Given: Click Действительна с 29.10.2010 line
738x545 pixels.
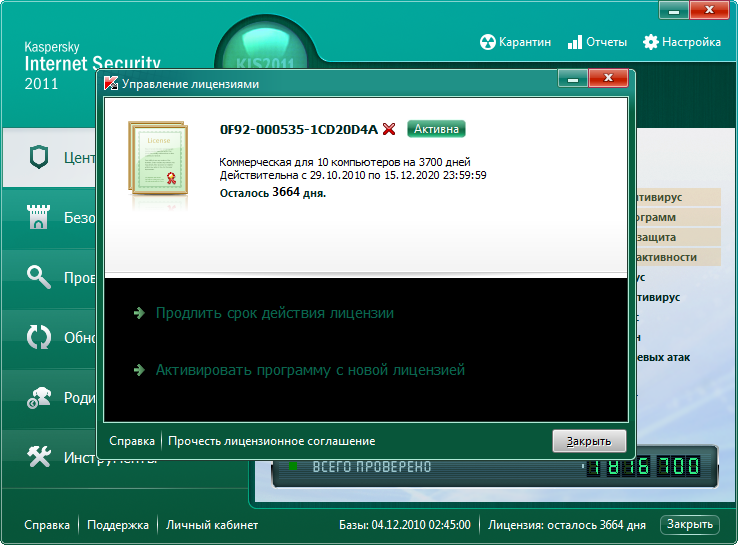Looking at the screenshot, I should [353, 176].
